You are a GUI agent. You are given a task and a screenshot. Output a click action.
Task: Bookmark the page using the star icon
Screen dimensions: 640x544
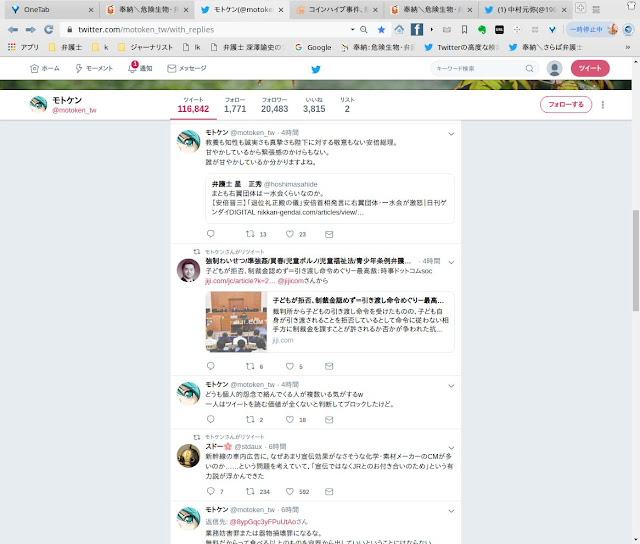381,29
